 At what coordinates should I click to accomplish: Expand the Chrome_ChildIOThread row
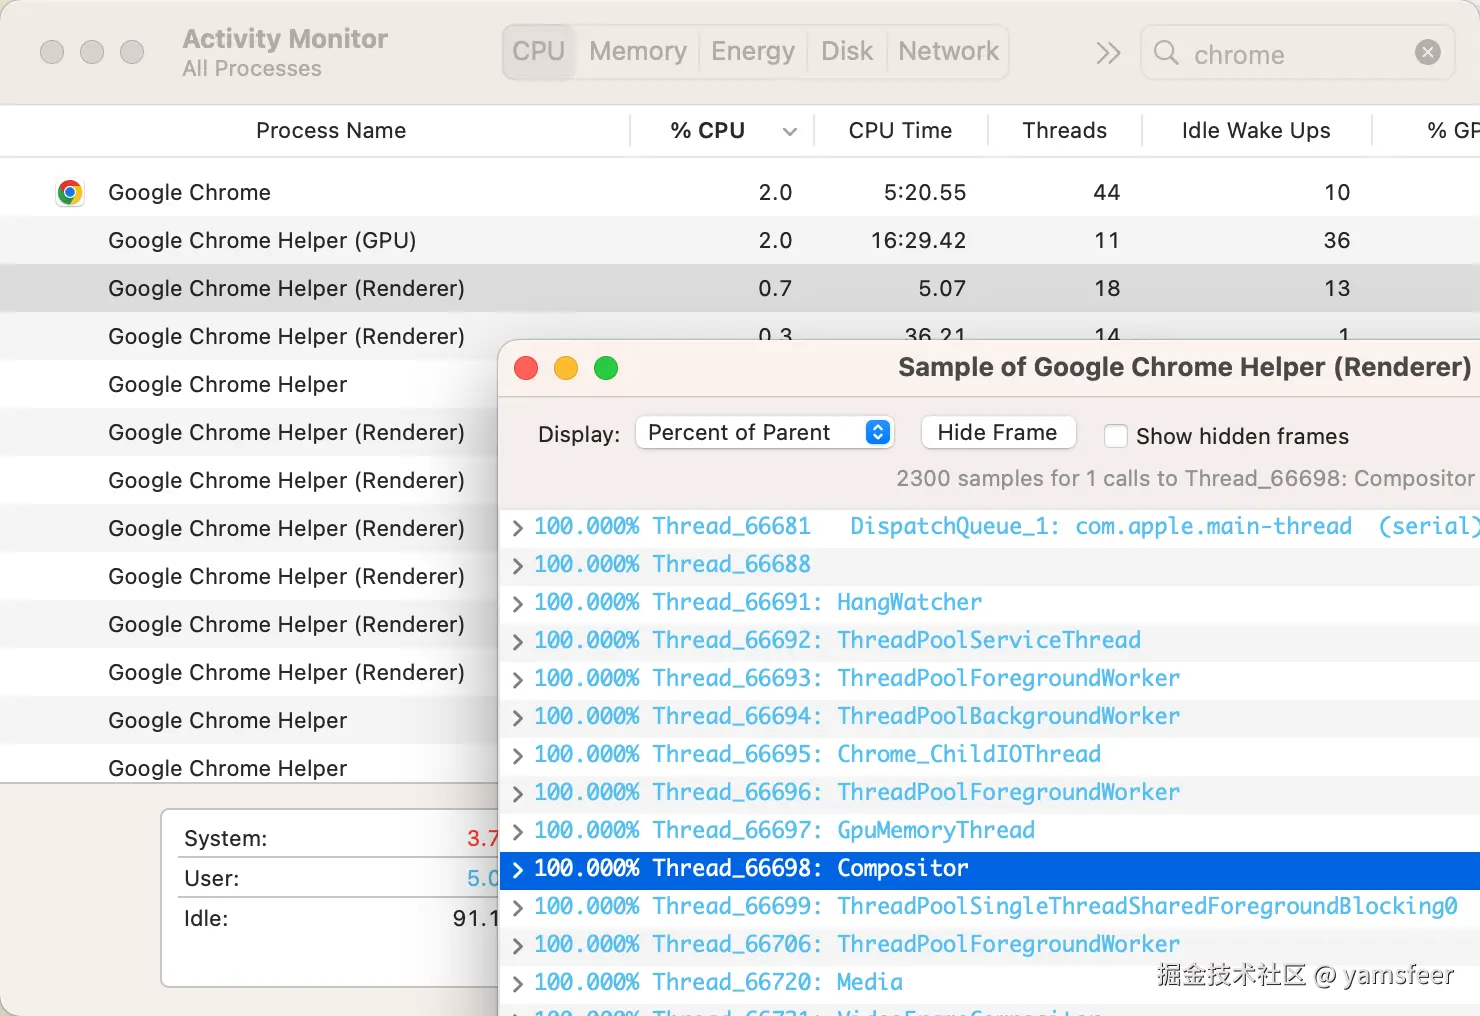517,755
